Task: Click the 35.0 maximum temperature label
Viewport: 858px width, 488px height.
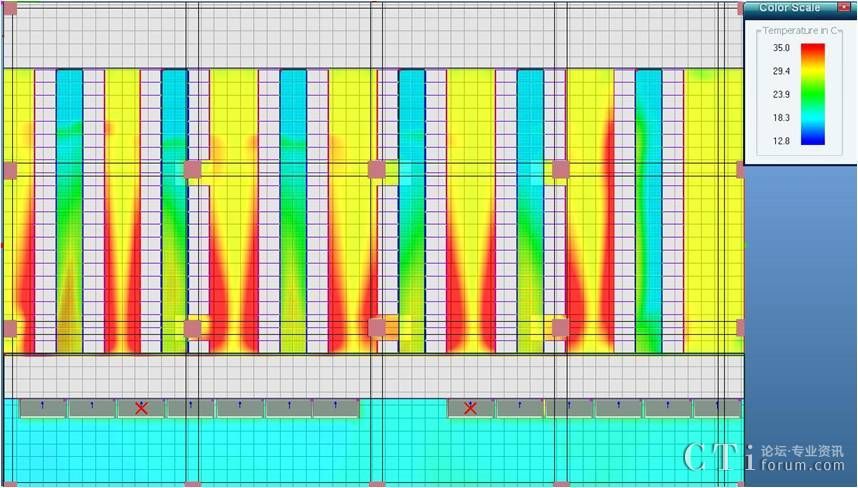Action: point(781,48)
